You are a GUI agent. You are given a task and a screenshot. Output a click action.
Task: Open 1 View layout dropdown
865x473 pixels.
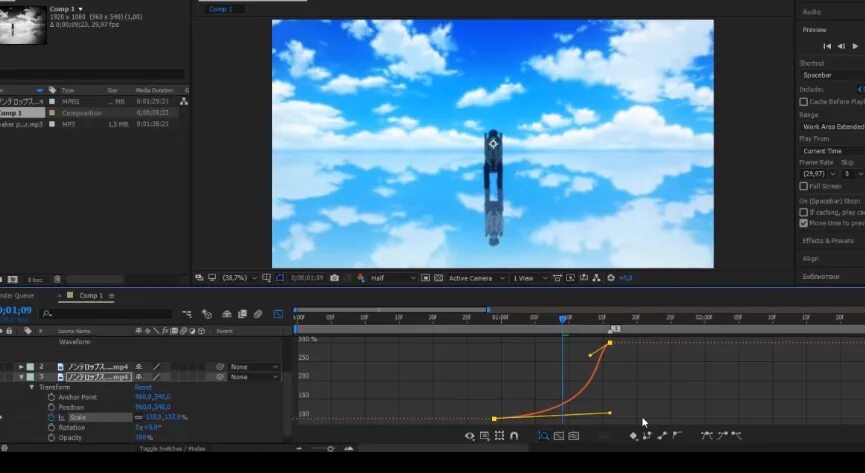coord(530,278)
